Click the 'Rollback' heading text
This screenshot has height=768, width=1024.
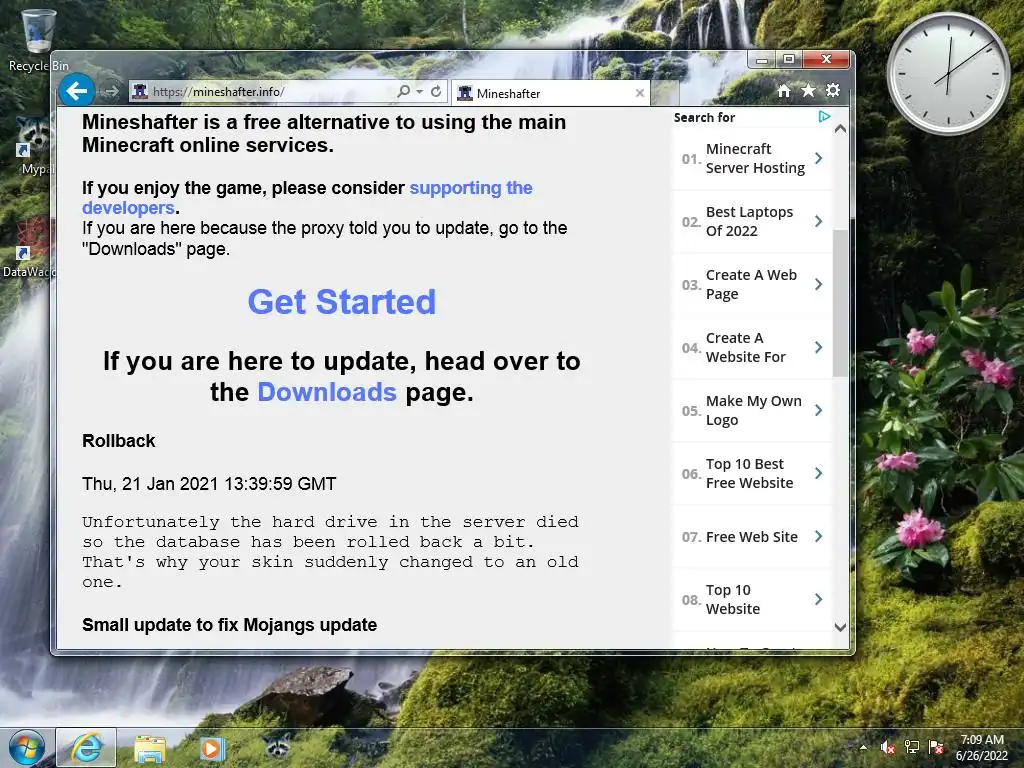pos(119,441)
